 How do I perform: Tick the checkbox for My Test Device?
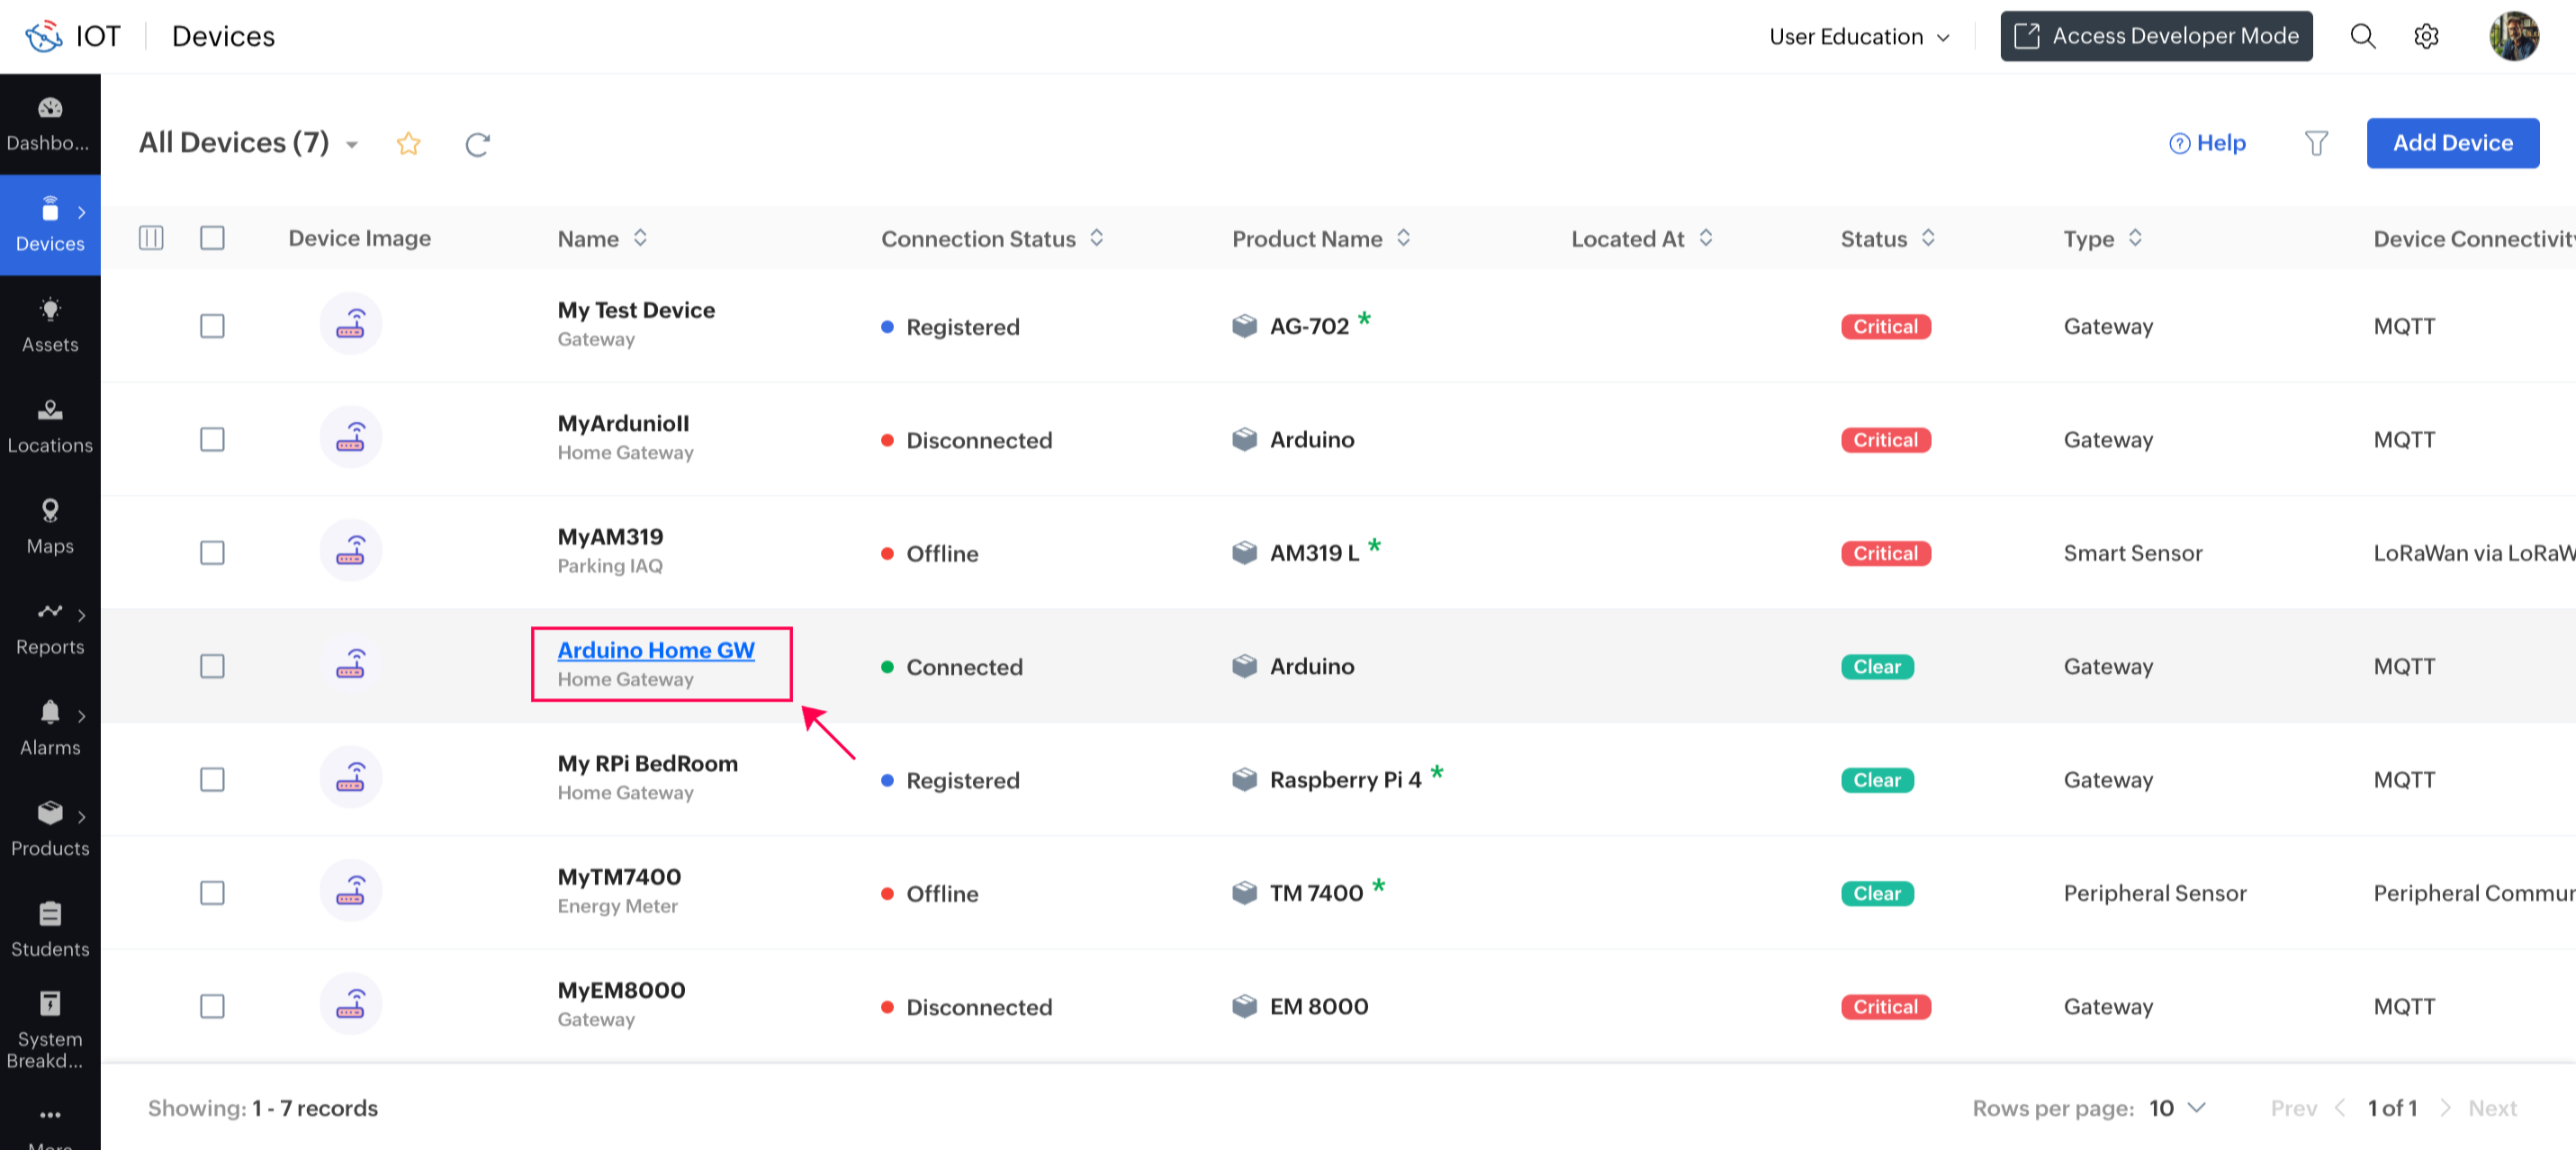pyautogui.click(x=212, y=326)
